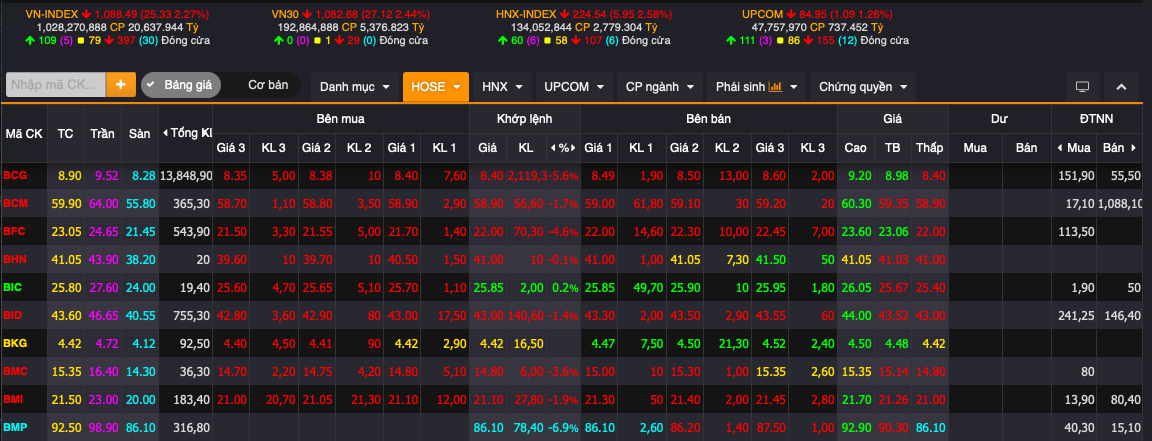Select stock code BHN row
This screenshot has height=441, width=1152.
pyautogui.click(x=15, y=259)
